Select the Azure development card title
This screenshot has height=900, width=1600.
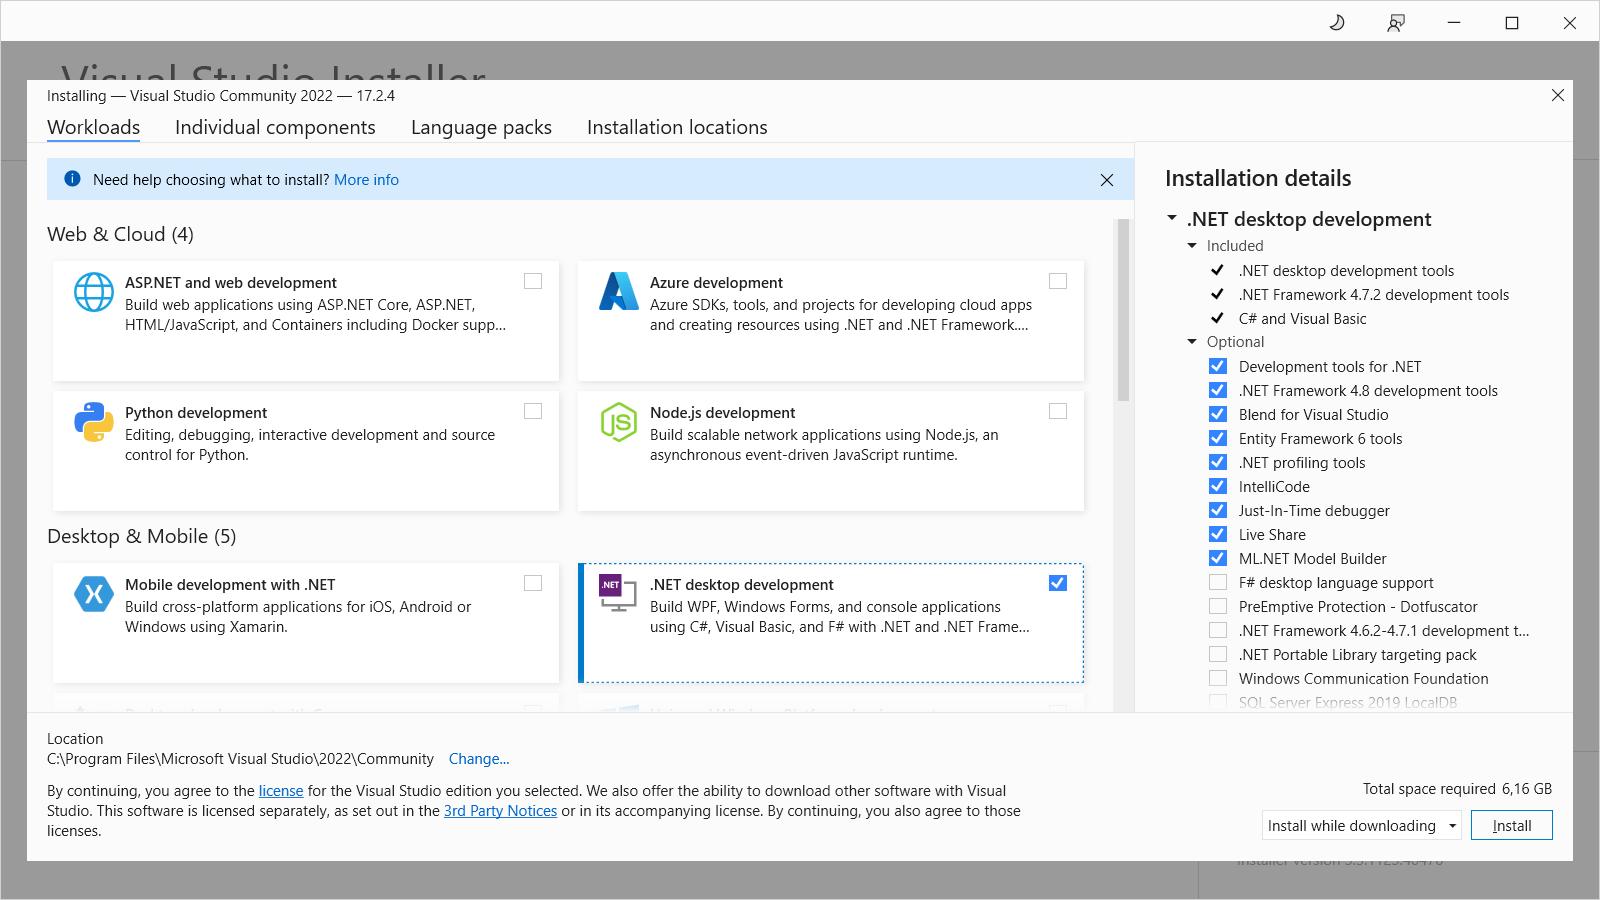point(716,283)
